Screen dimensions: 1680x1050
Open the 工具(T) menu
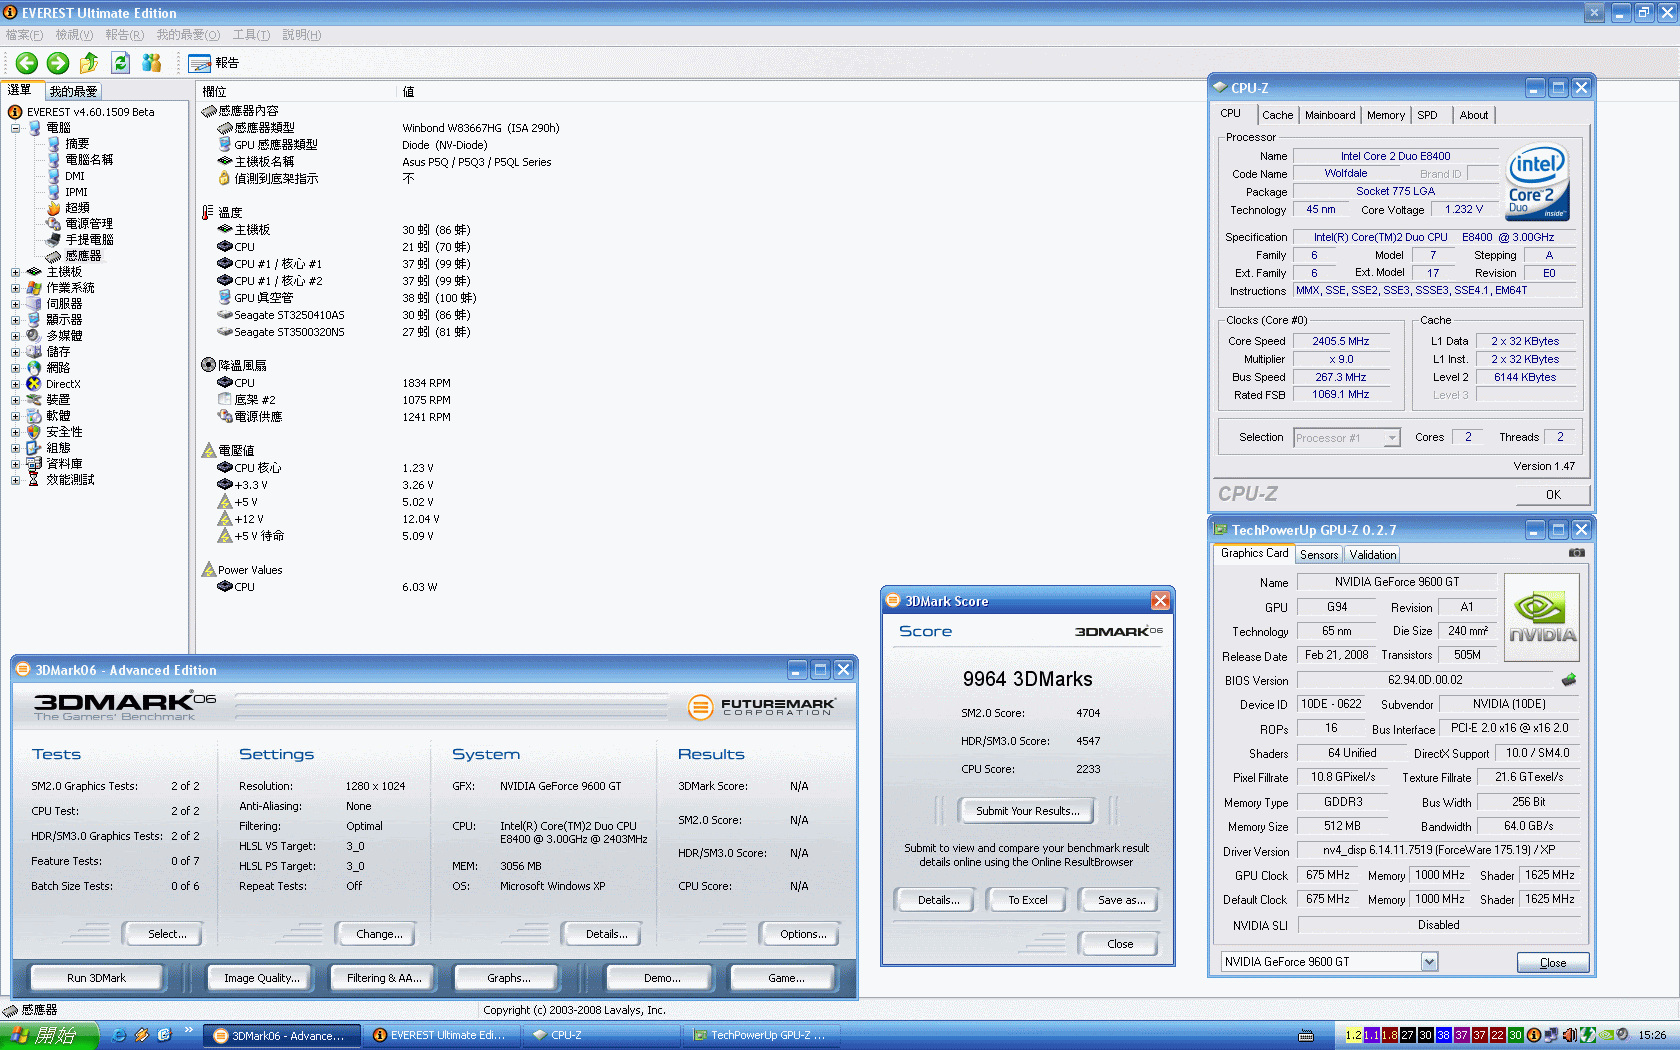(251, 35)
